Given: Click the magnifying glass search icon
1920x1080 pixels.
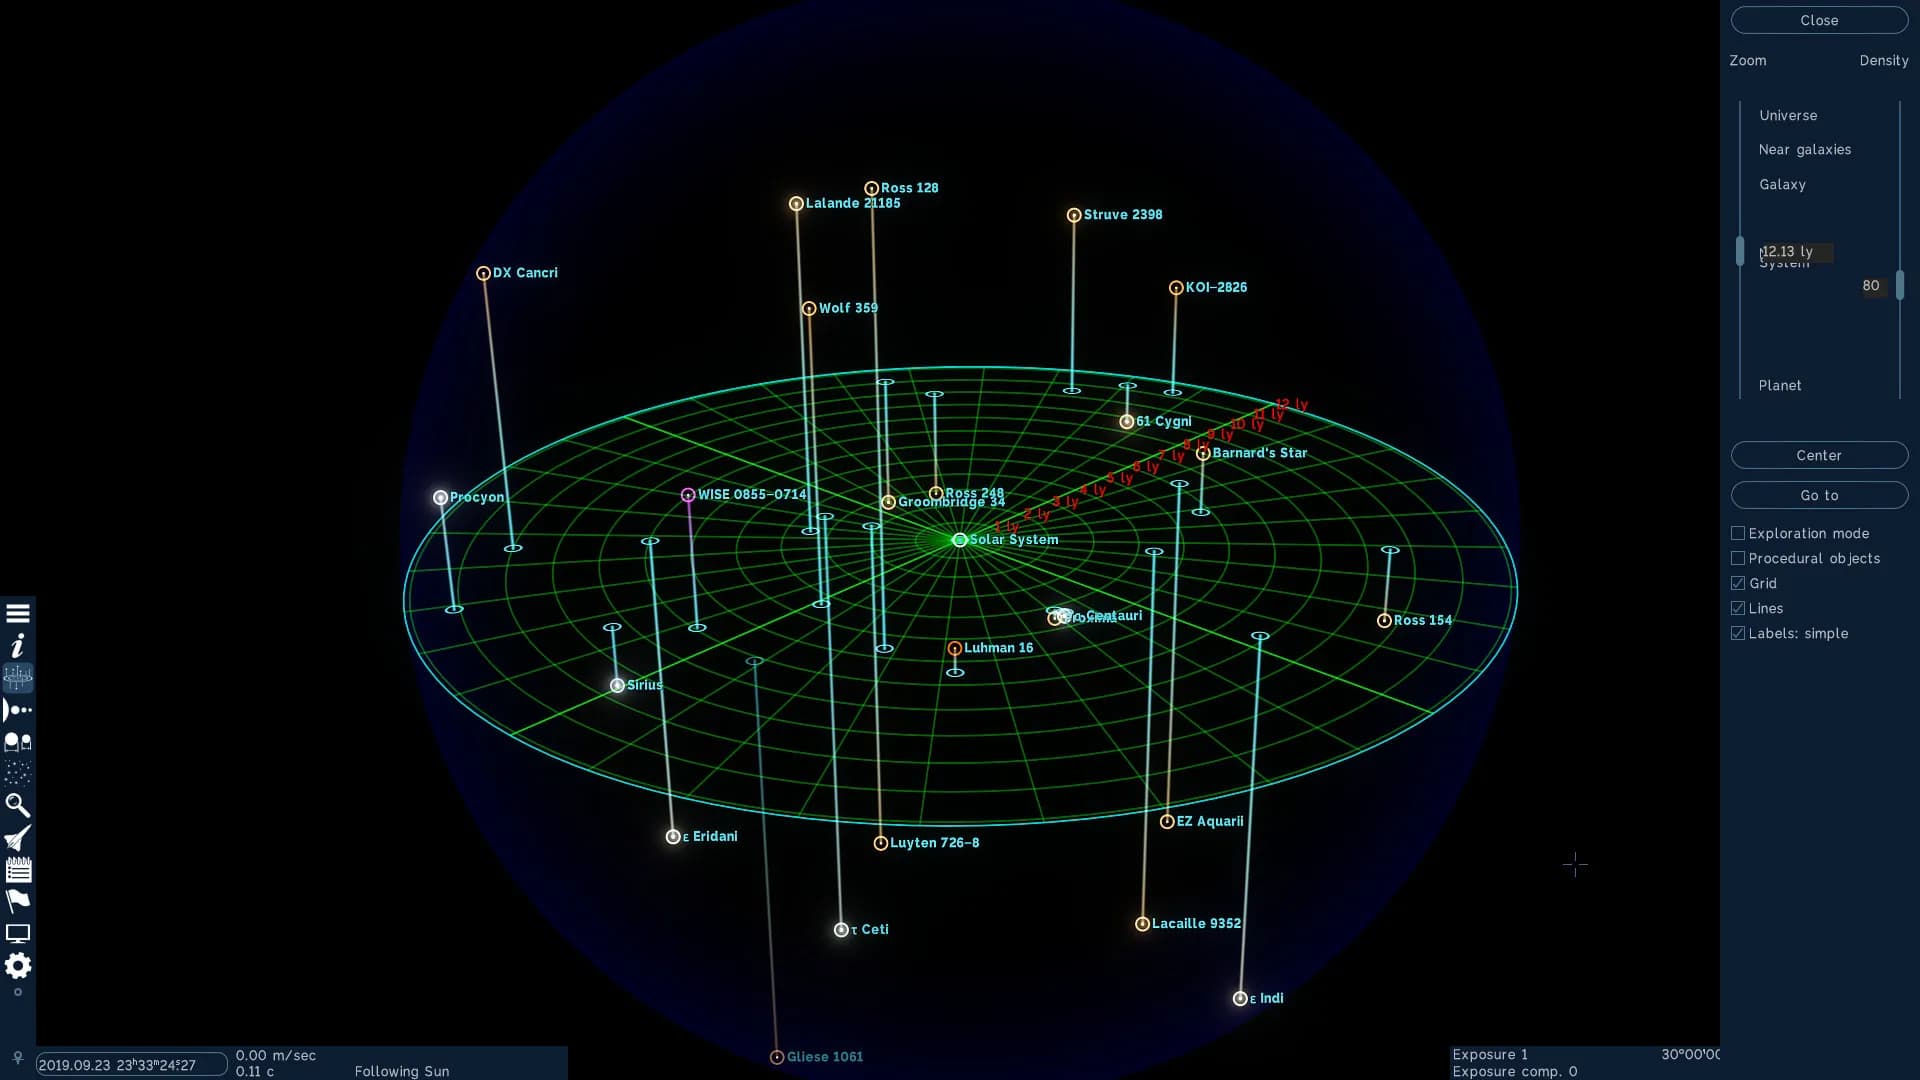Looking at the screenshot, I should point(18,805).
